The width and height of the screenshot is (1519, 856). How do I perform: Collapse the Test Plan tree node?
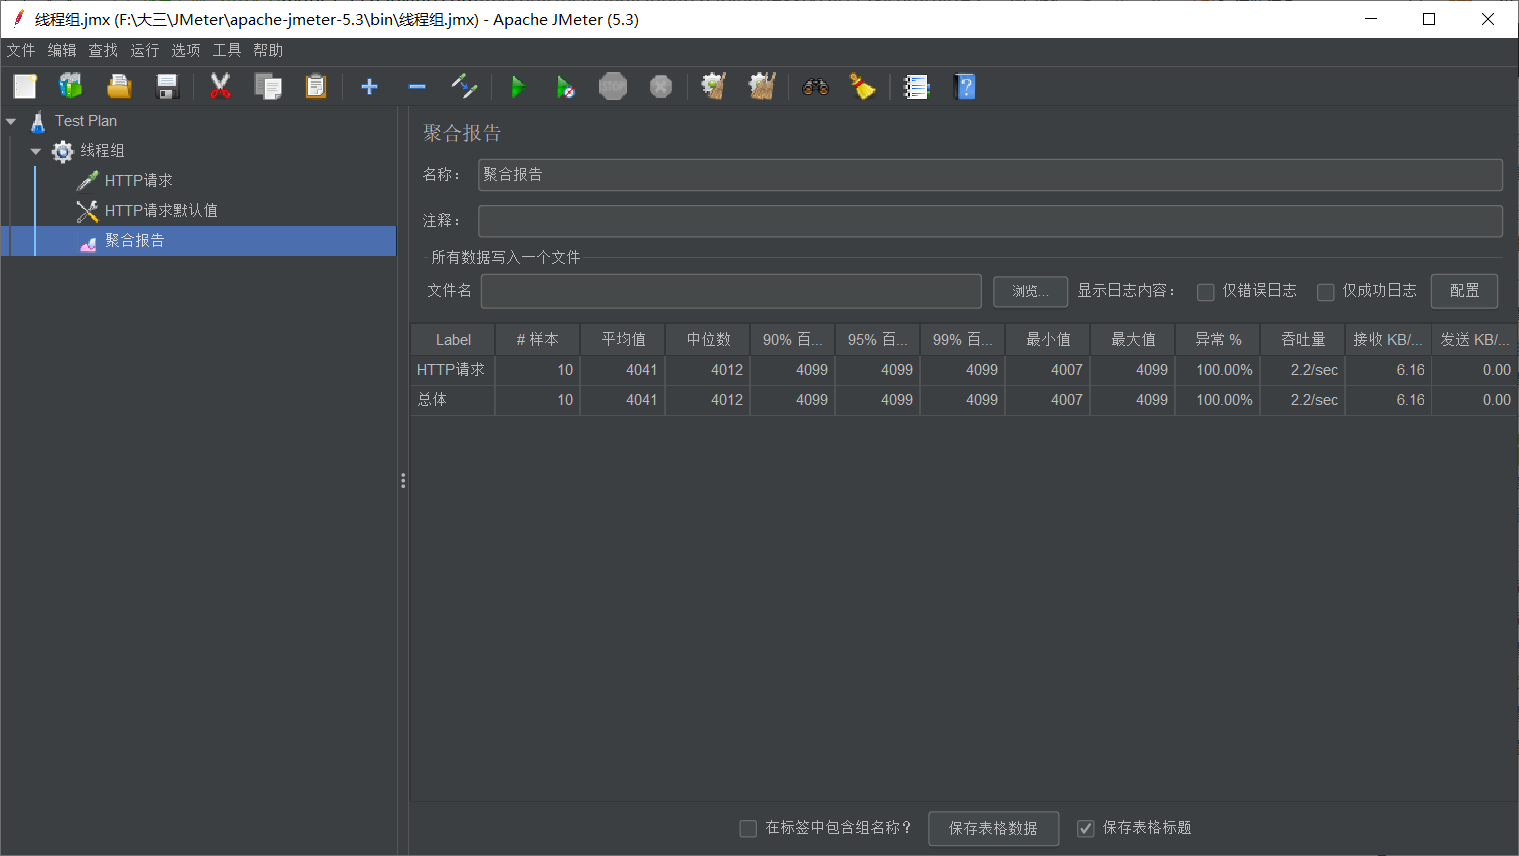[11, 121]
